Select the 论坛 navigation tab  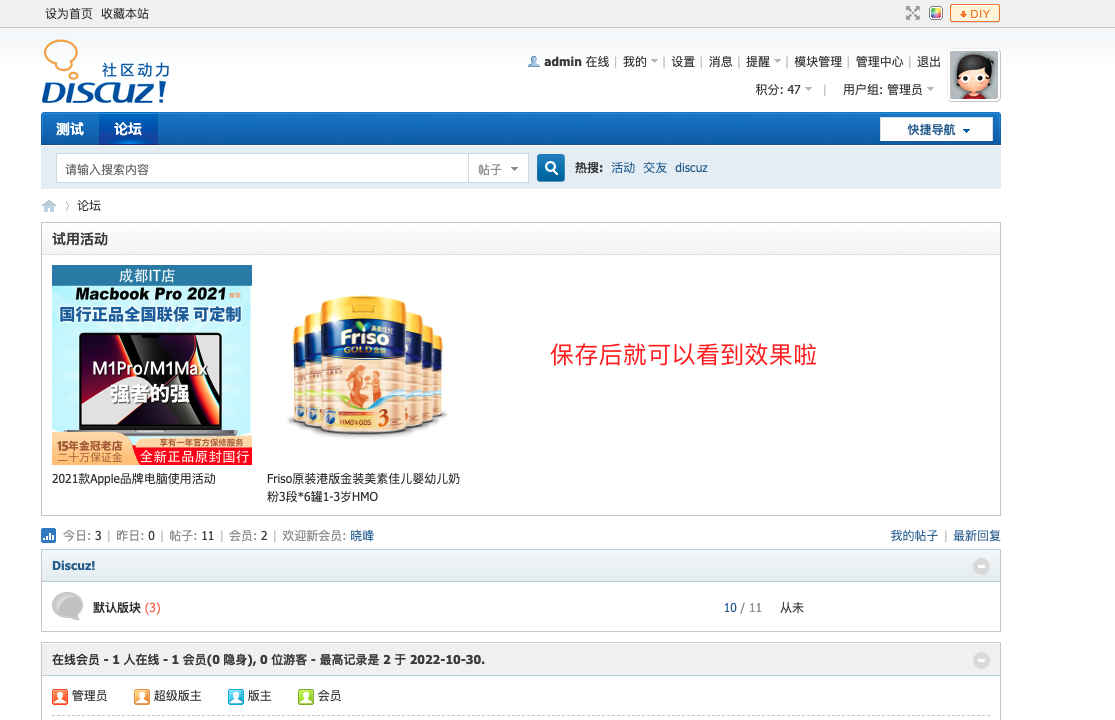pos(128,129)
